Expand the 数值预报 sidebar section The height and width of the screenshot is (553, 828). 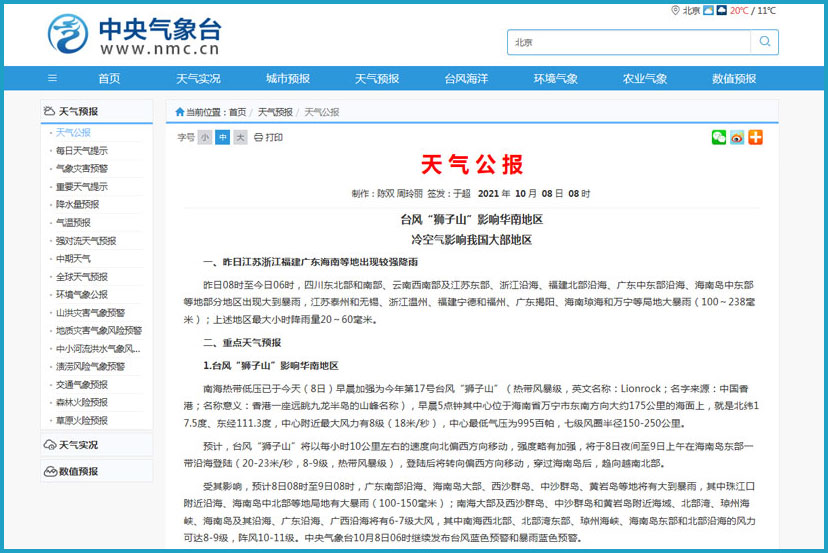(78, 471)
